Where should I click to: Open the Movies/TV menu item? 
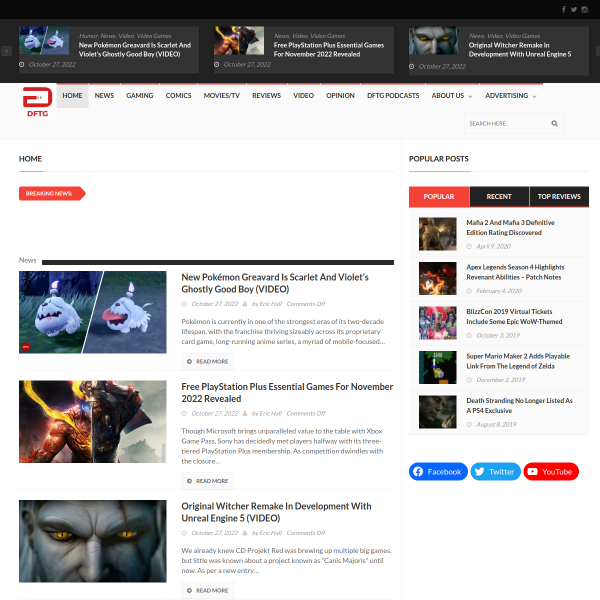(x=222, y=96)
